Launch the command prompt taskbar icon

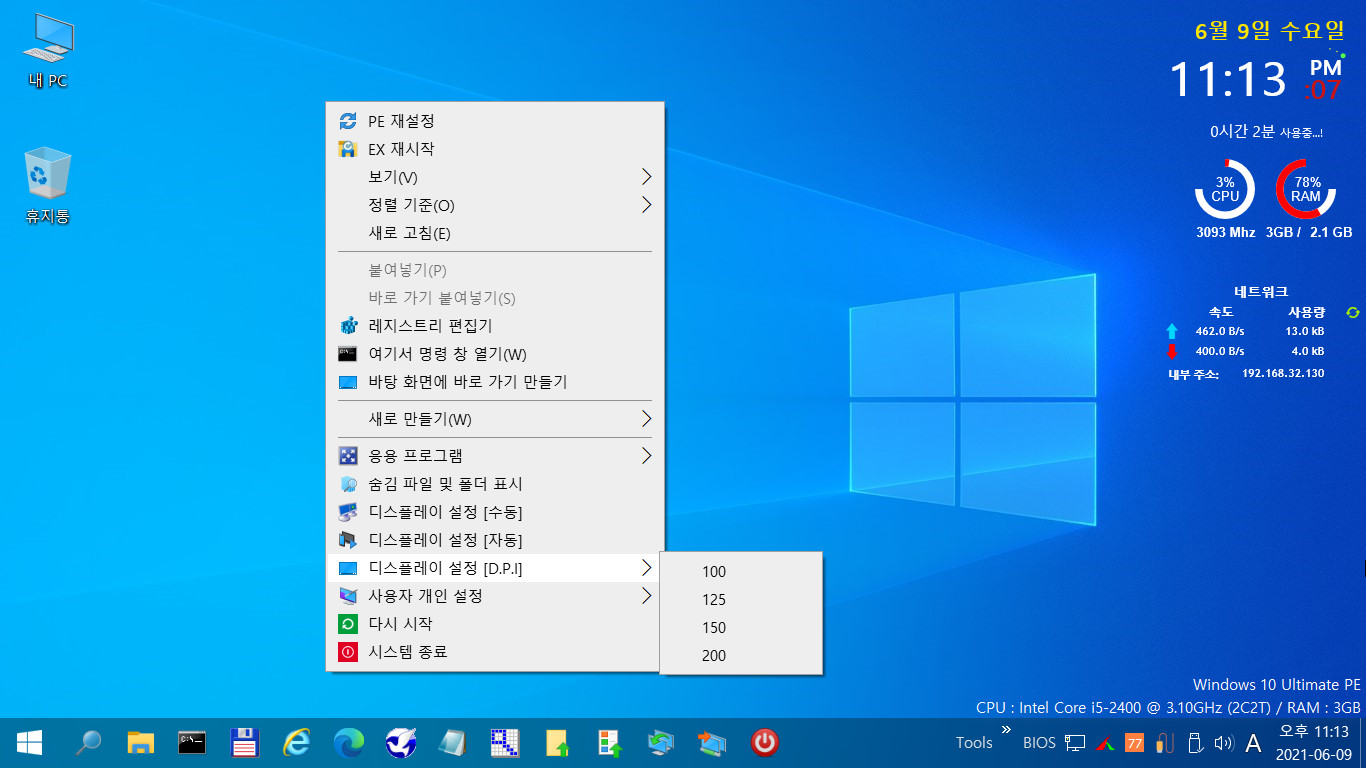[x=192, y=742]
